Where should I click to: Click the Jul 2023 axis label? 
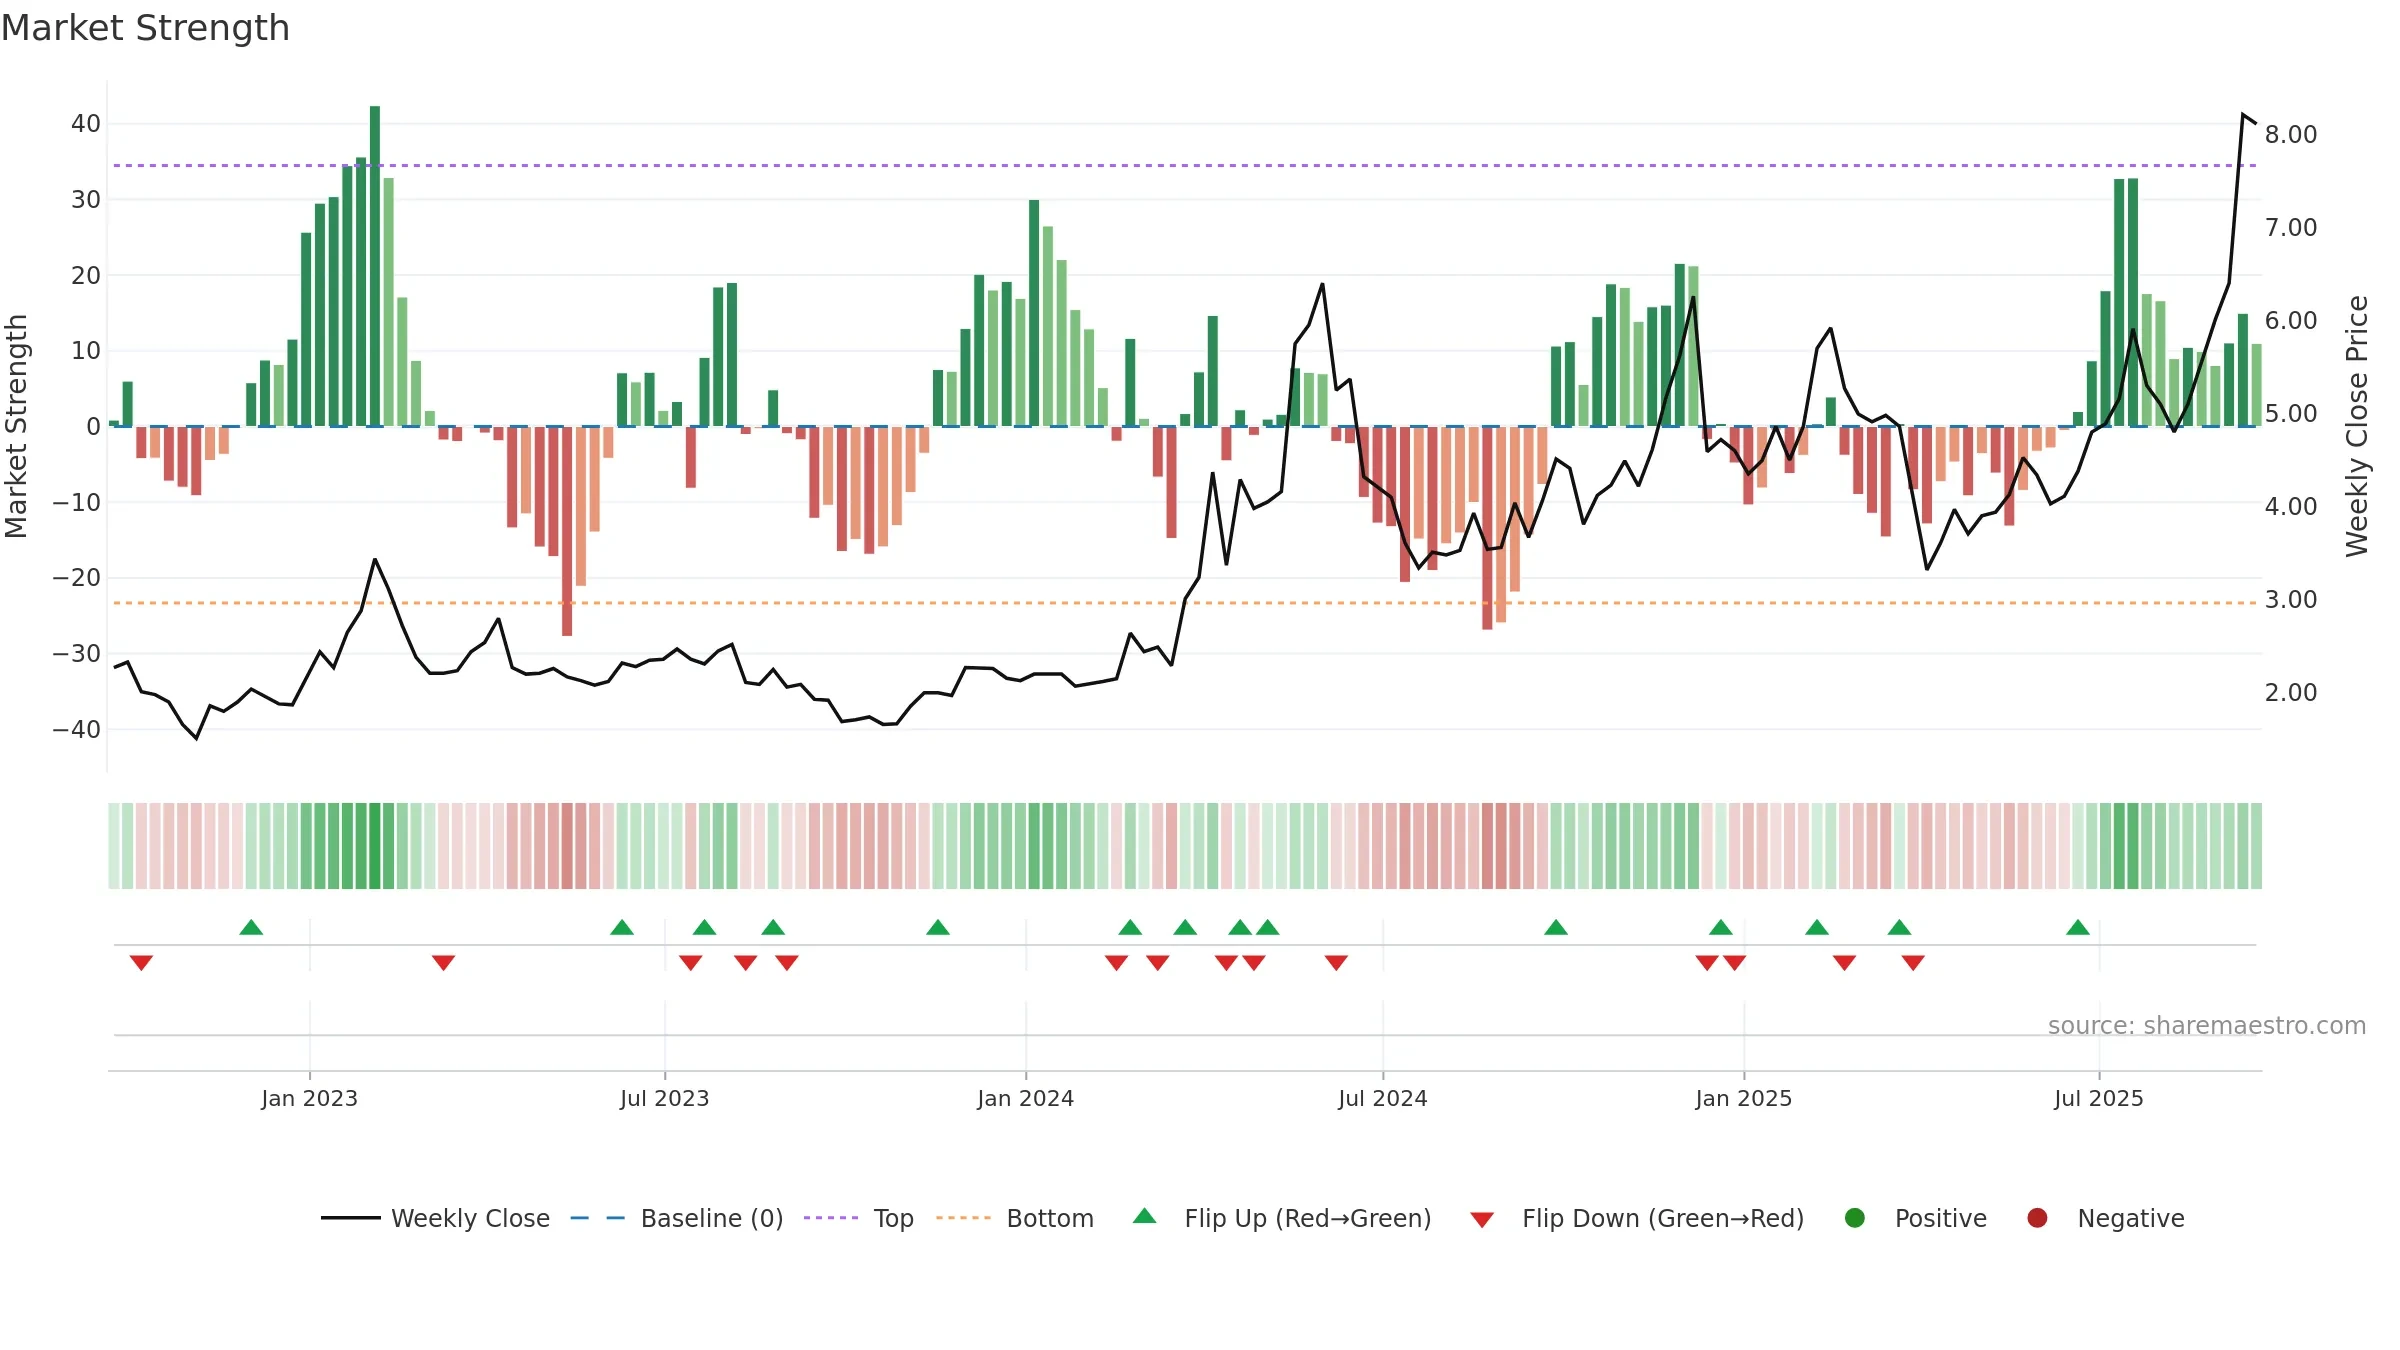[664, 1098]
